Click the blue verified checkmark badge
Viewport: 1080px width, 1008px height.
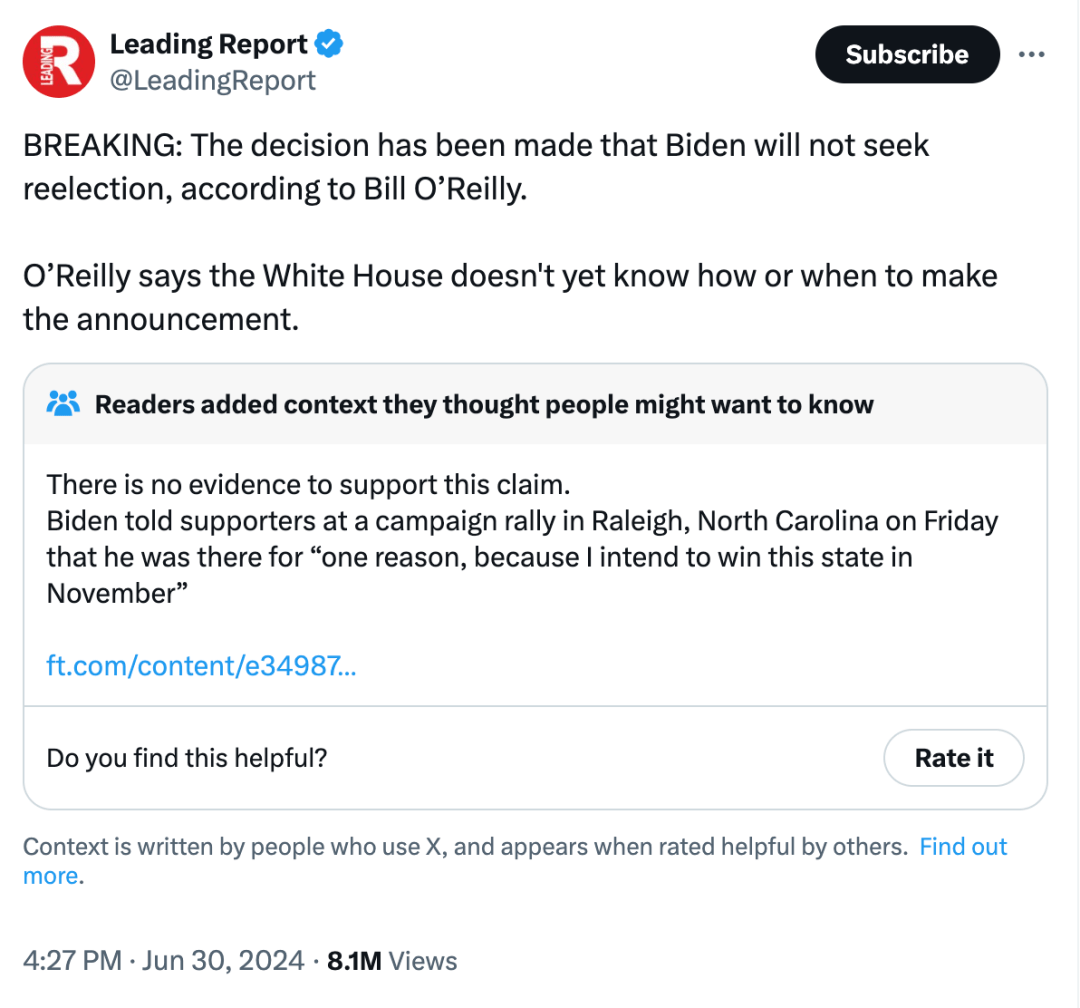click(329, 43)
